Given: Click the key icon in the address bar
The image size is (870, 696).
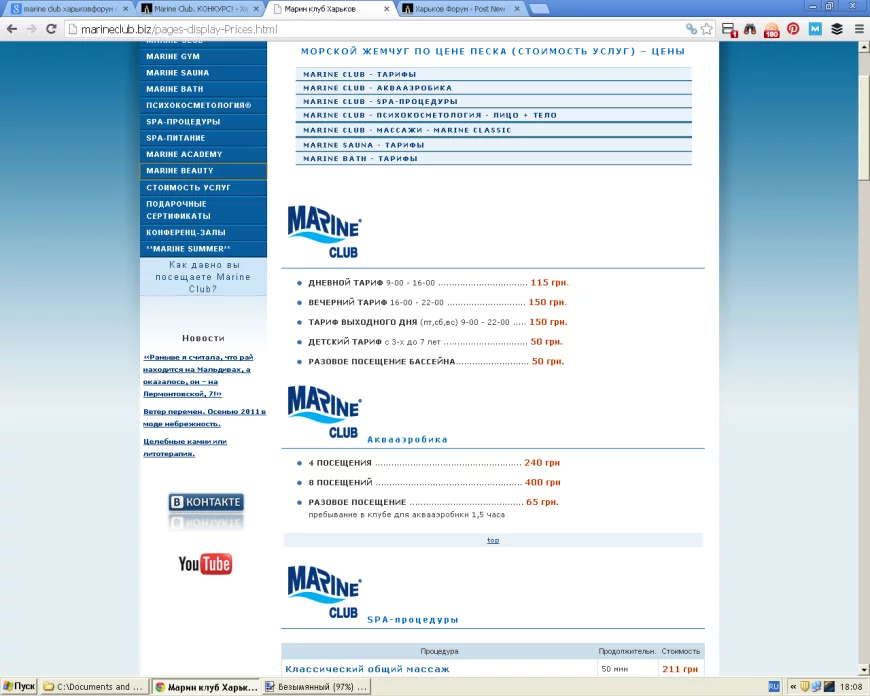Looking at the screenshot, I should click(691, 29).
